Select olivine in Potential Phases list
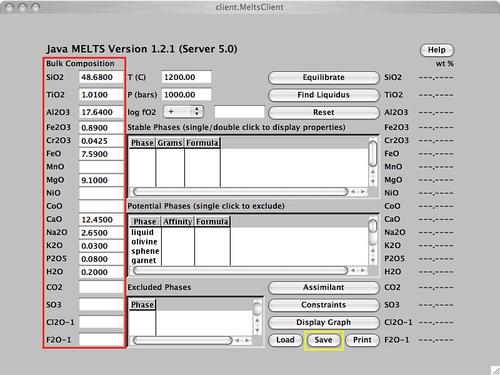Screen dimensions: 500x375 pyautogui.click(x=144, y=242)
